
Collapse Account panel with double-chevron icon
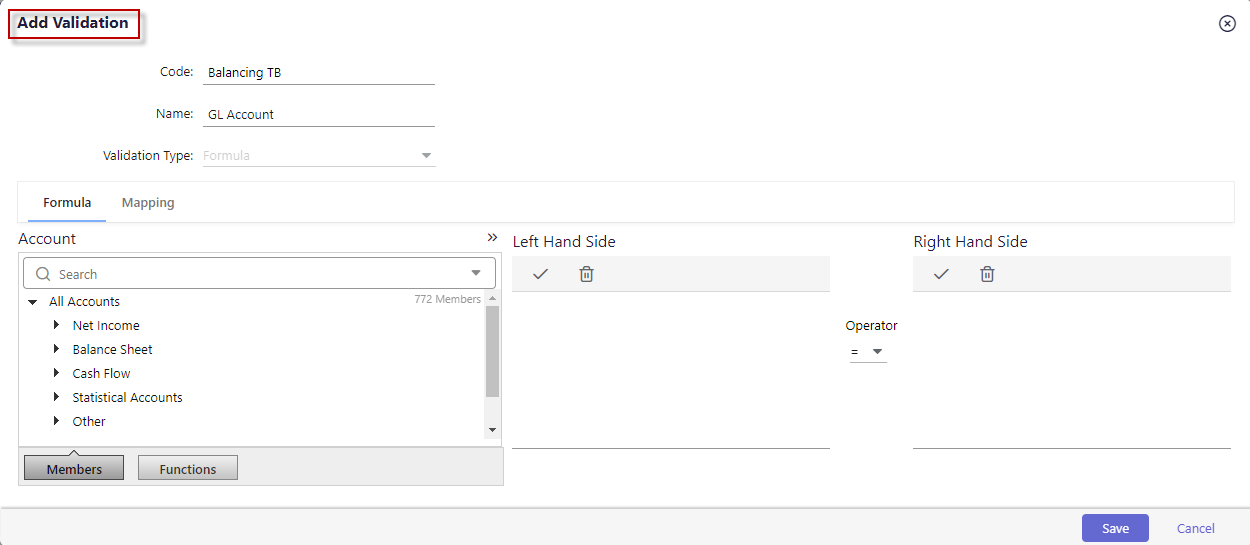492,238
